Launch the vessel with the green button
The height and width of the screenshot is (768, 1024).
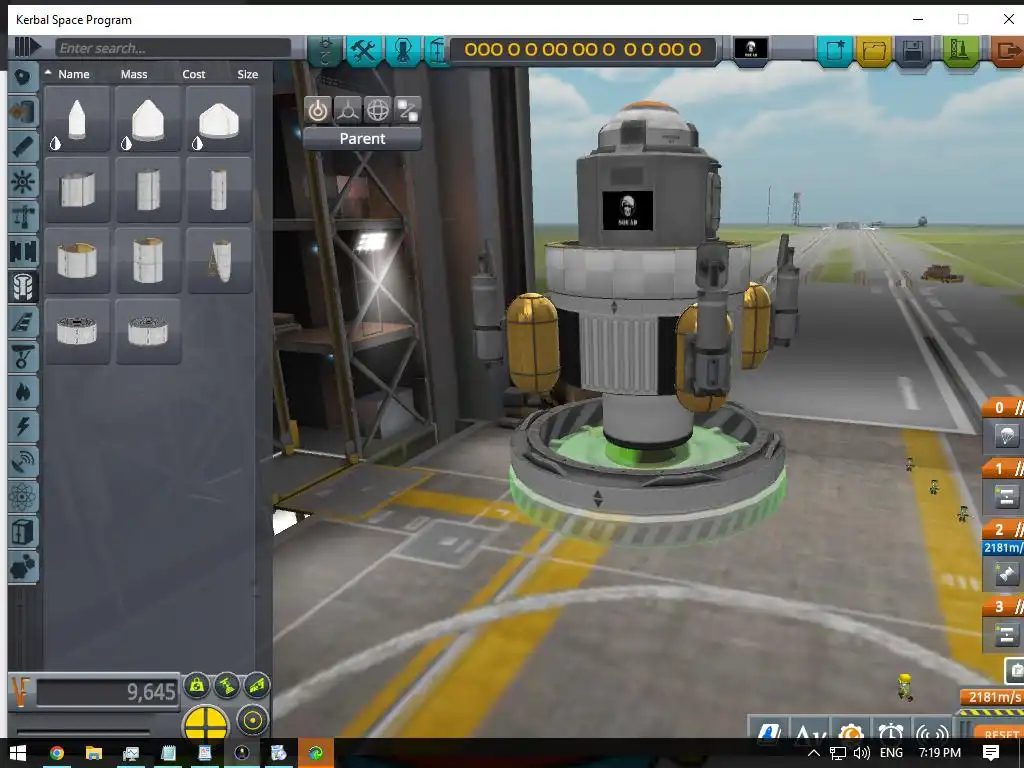pos(959,50)
